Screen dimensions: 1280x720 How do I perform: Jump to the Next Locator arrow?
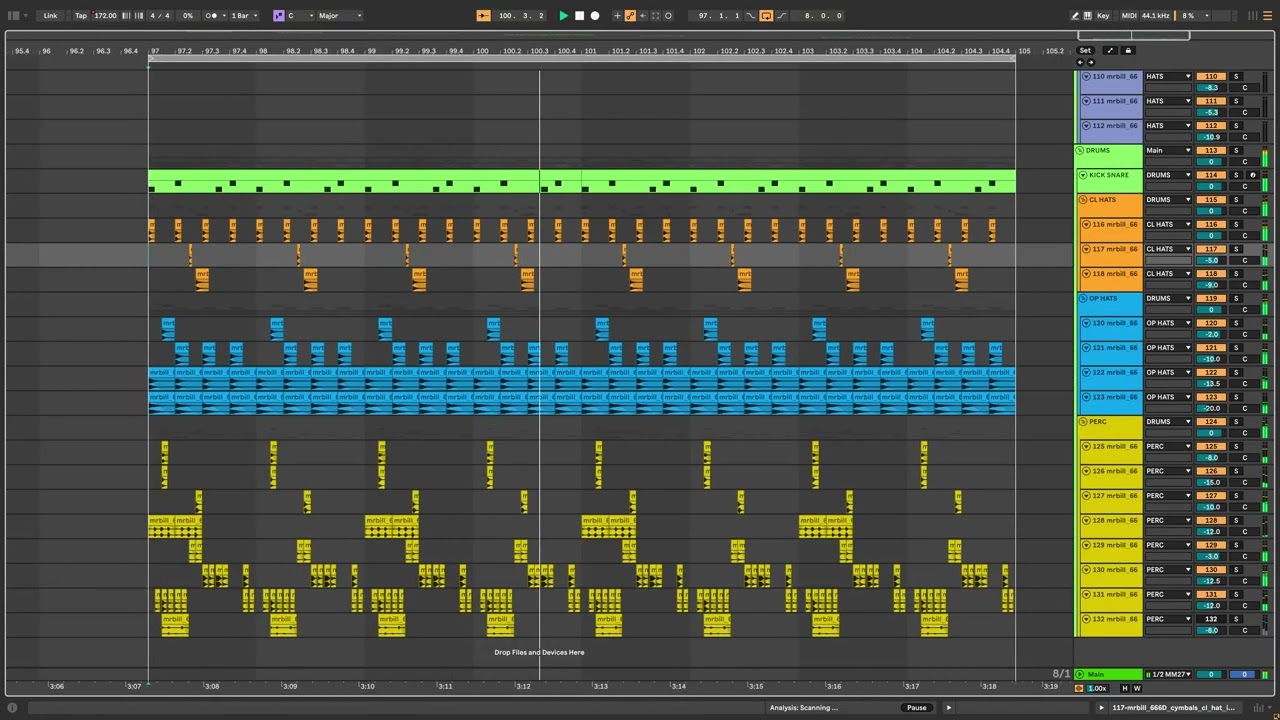pos(1090,63)
